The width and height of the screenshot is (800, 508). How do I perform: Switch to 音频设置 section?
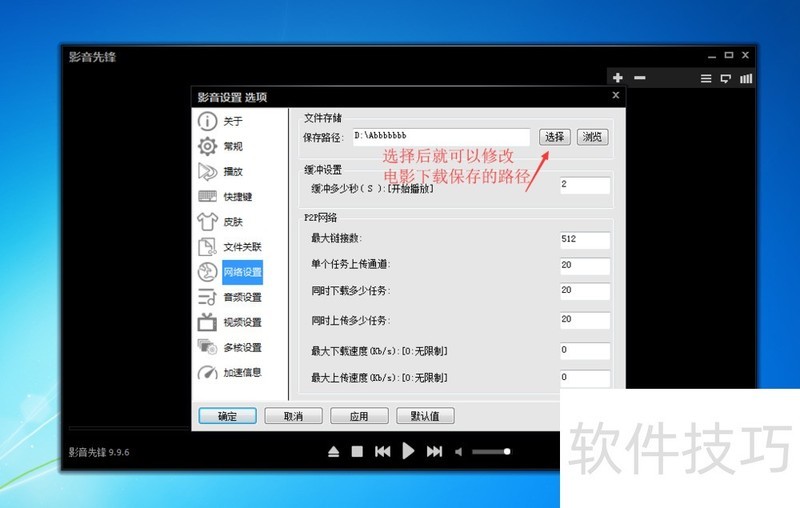pyautogui.click(x=242, y=297)
